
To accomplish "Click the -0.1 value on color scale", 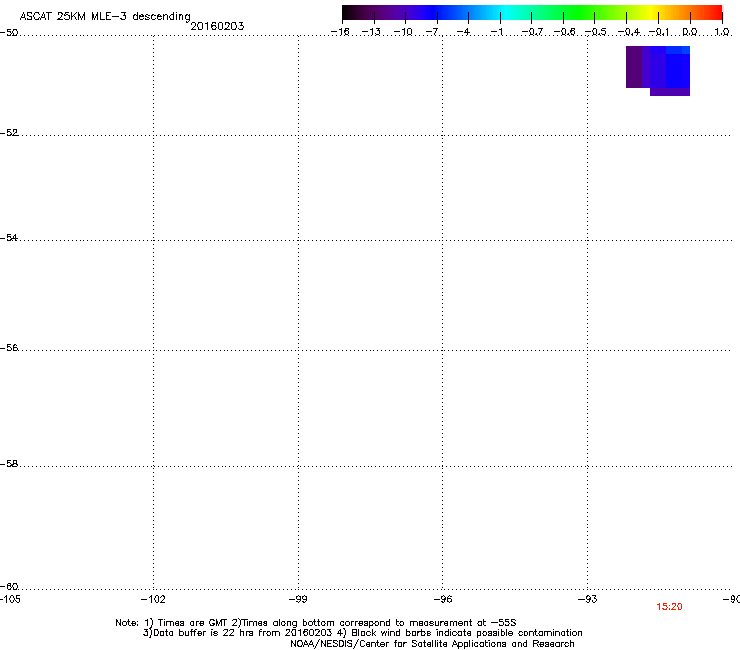I will pos(659,32).
